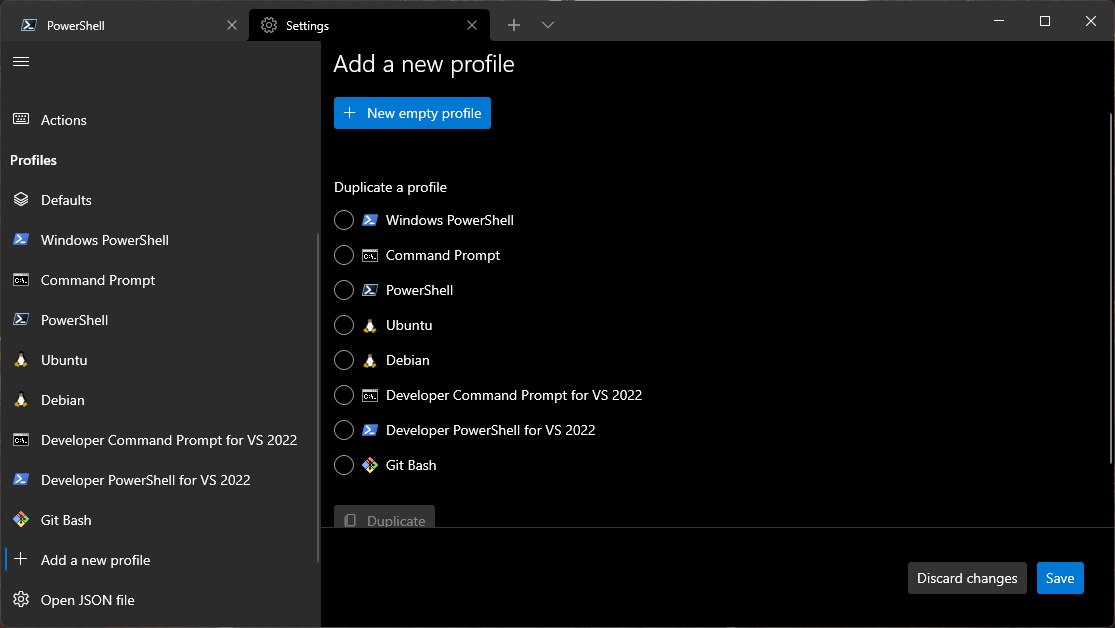The height and width of the screenshot is (628, 1115).
Task: Select PowerShell radio button to duplicate
Action: (x=343, y=290)
